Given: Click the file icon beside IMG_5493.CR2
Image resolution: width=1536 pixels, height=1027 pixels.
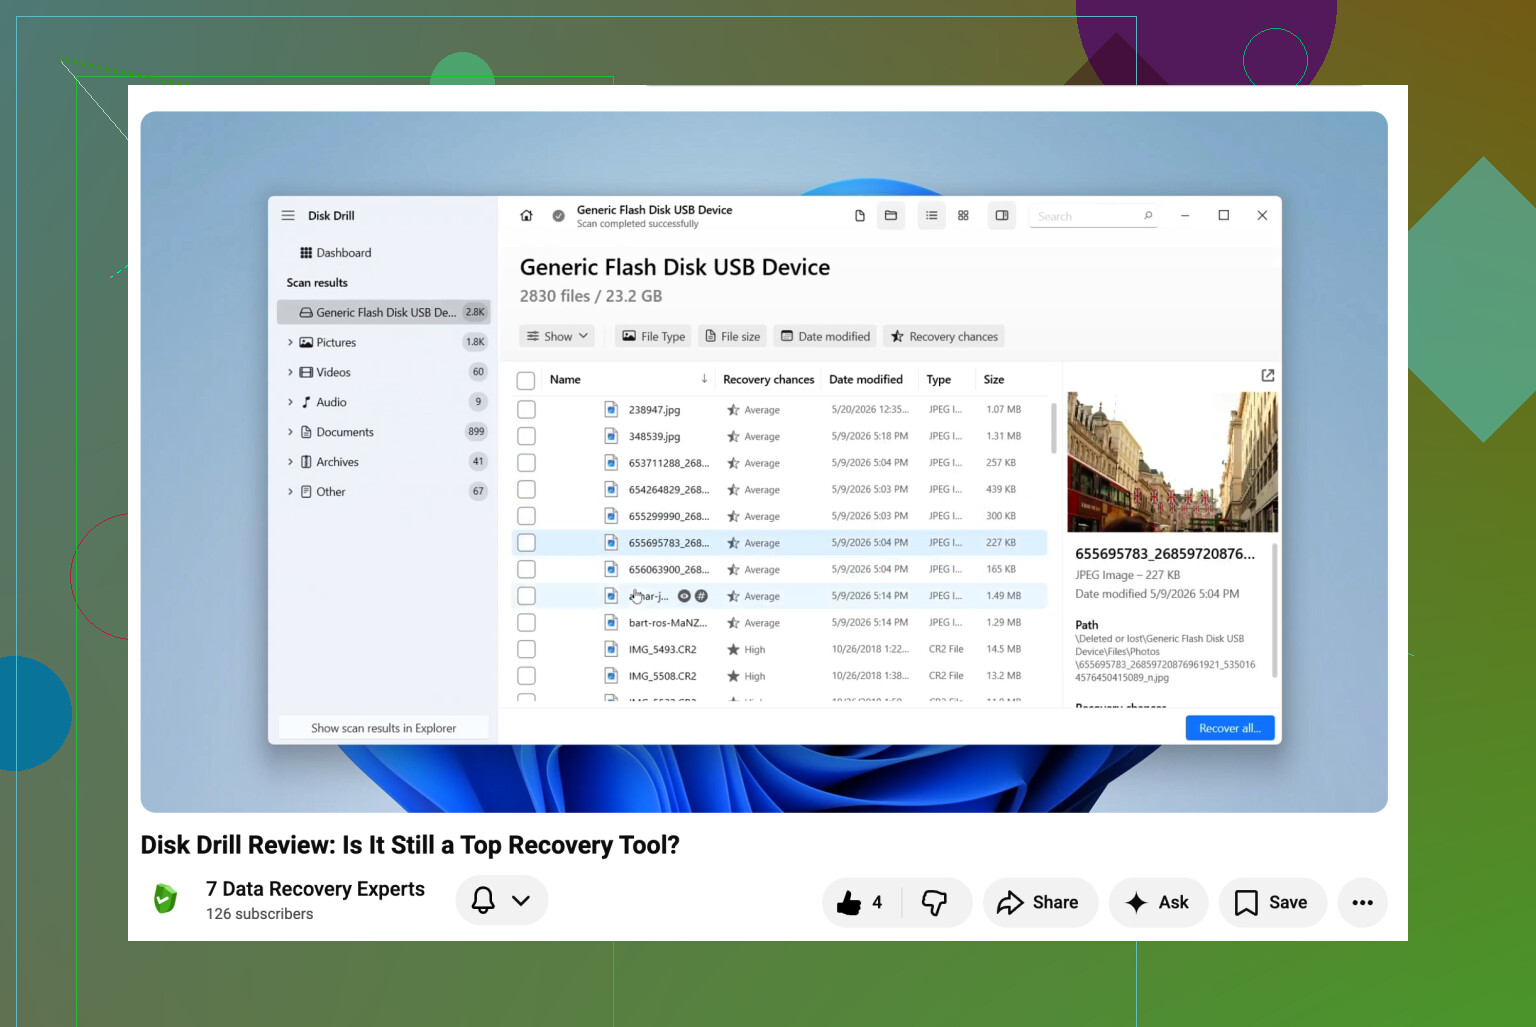Looking at the screenshot, I should tap(610, 649).
